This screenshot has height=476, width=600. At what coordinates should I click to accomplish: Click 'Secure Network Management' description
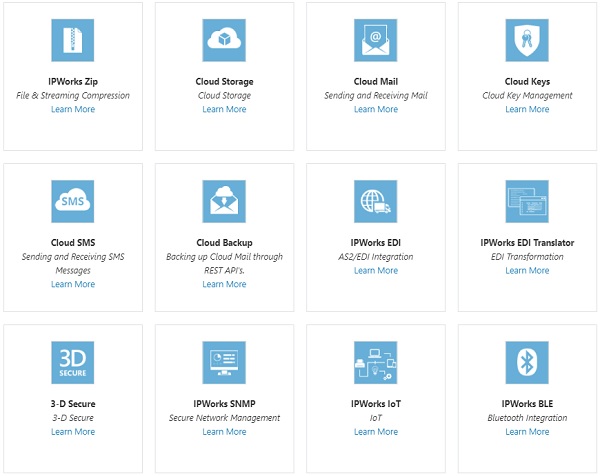(x=224, y=417)
